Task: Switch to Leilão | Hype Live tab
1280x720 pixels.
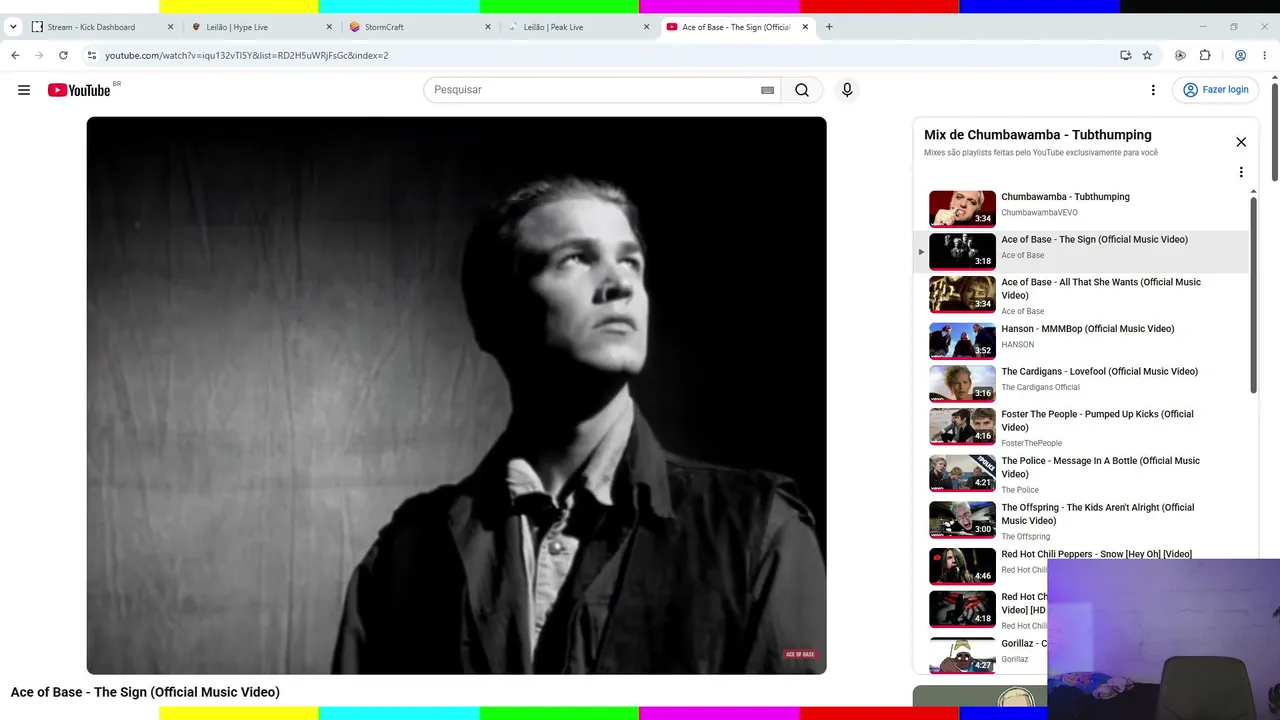Action: tap(261, 27)
